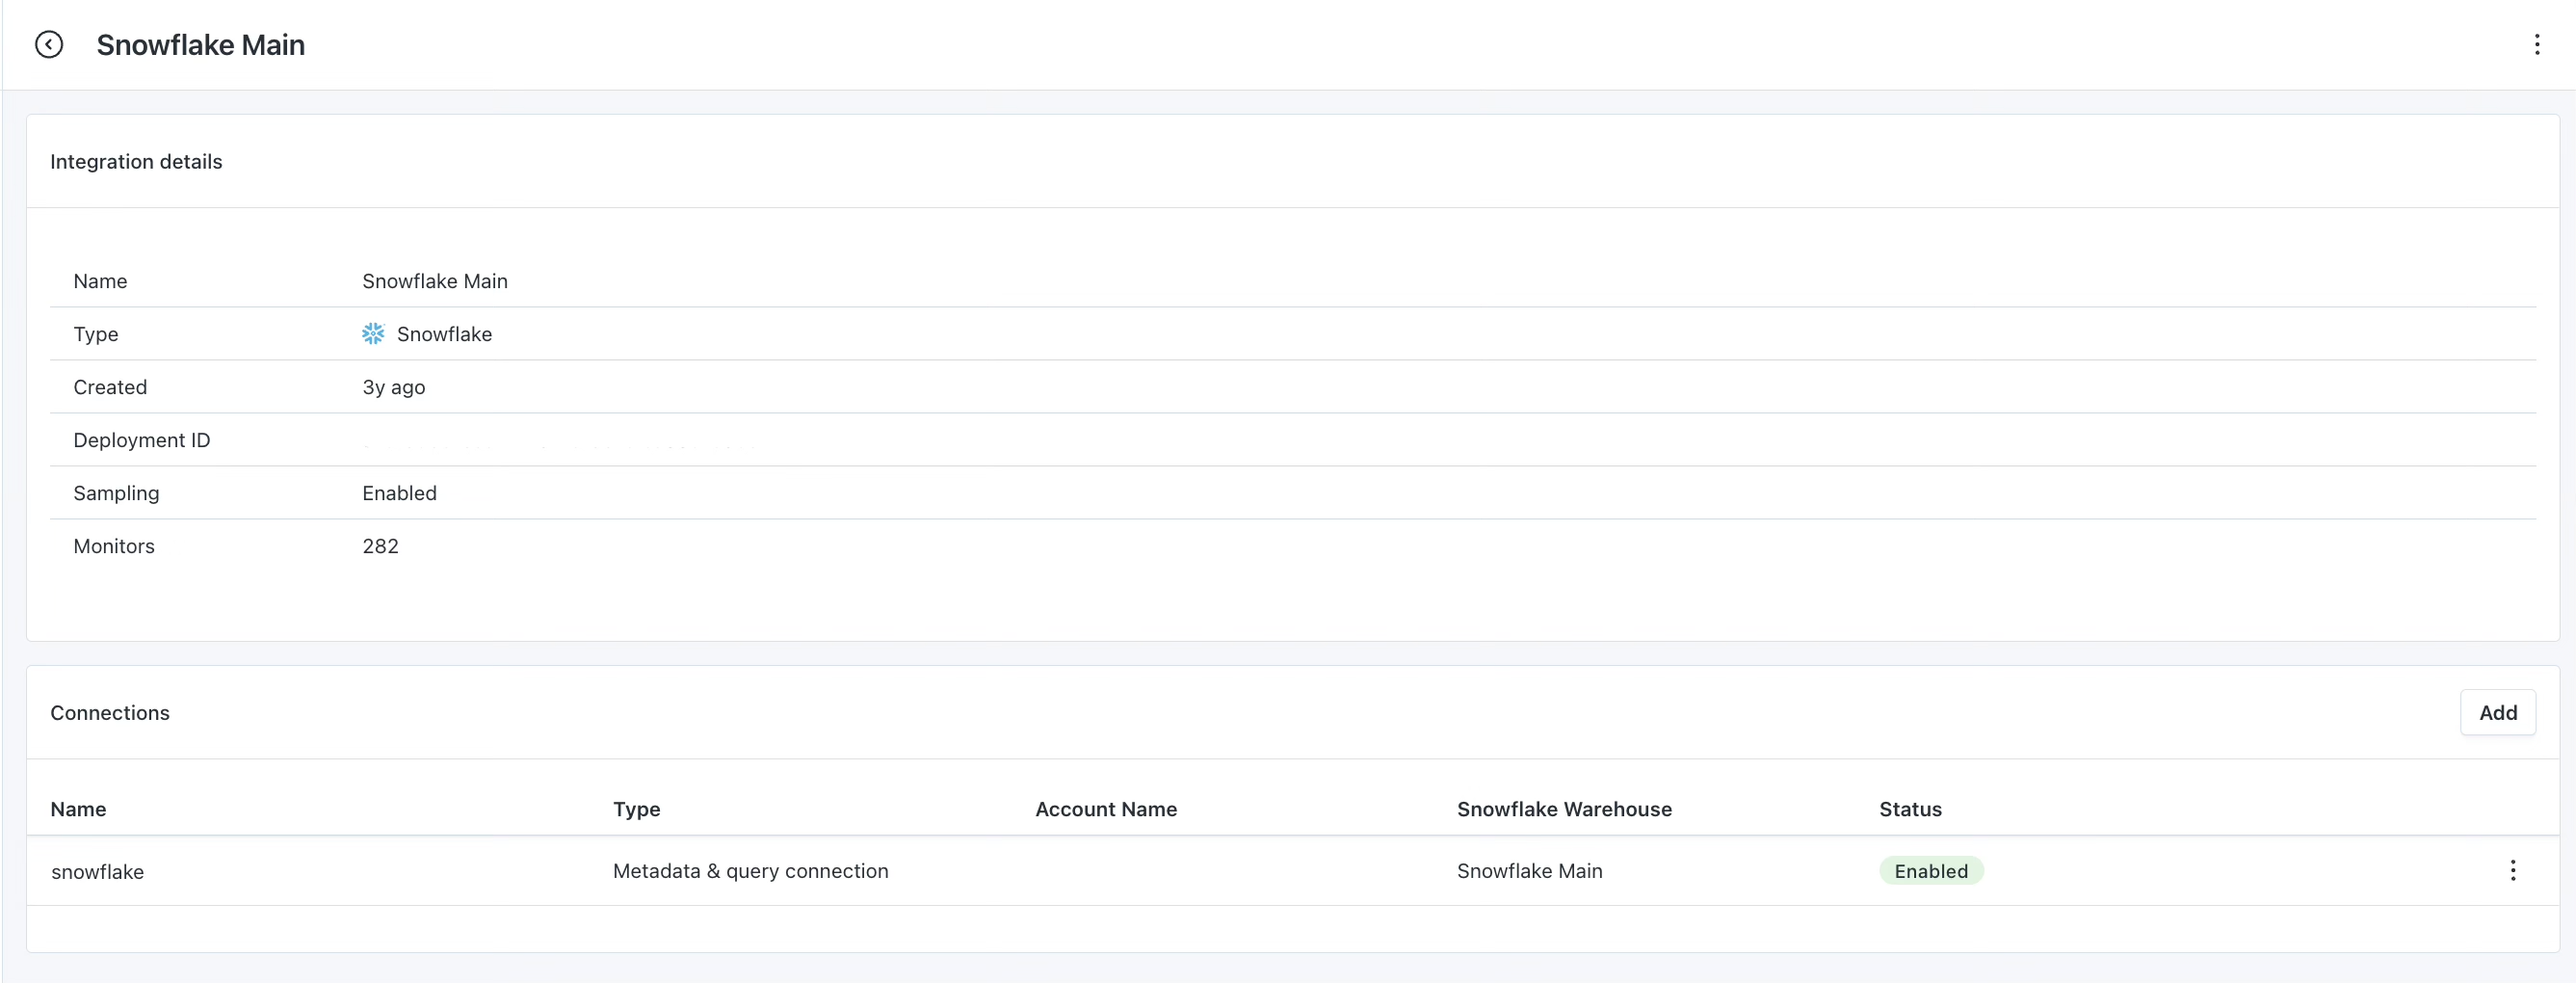Click the Snowflake logo icon in Type row
2576x983 pixels.
pyautogui.click(x=373, y=334)
